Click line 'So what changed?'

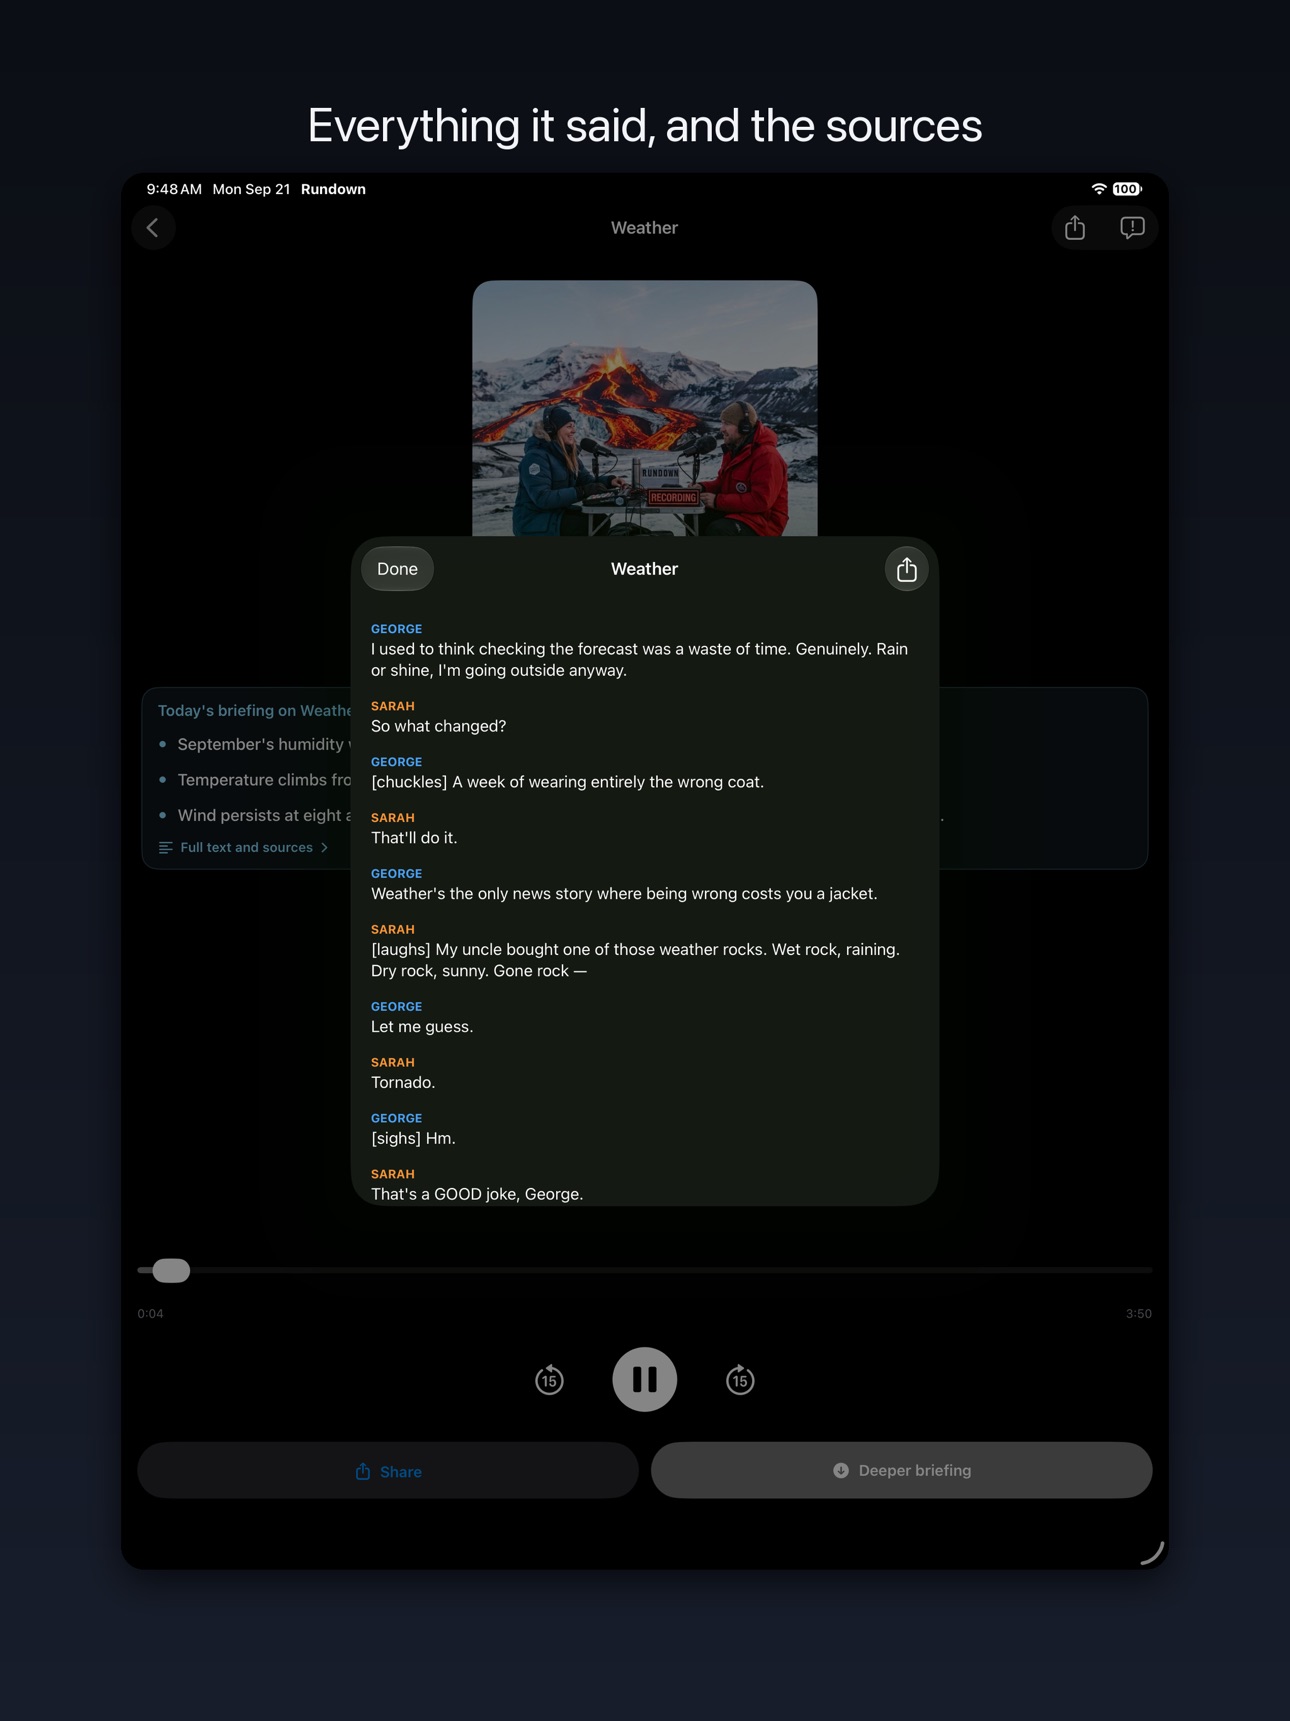[438, 726]
